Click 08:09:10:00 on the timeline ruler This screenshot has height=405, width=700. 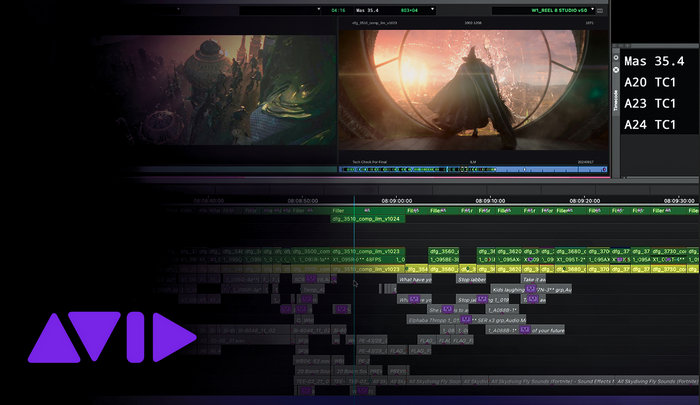[x=491, y=201]
